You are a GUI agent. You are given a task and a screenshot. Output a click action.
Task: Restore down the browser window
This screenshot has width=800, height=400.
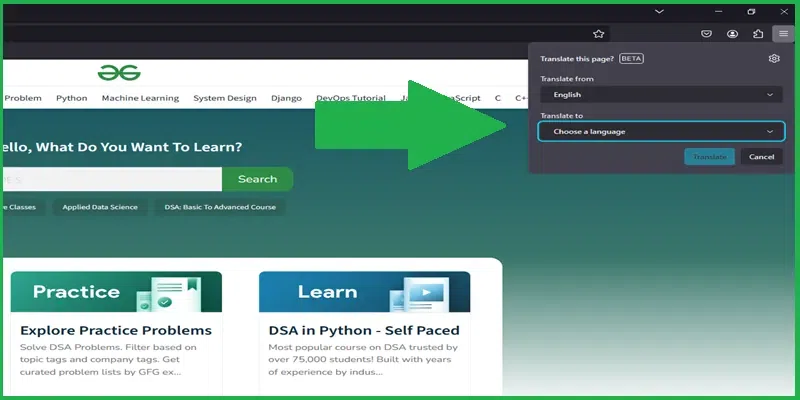pyautogui.click(x=751, y=12)
